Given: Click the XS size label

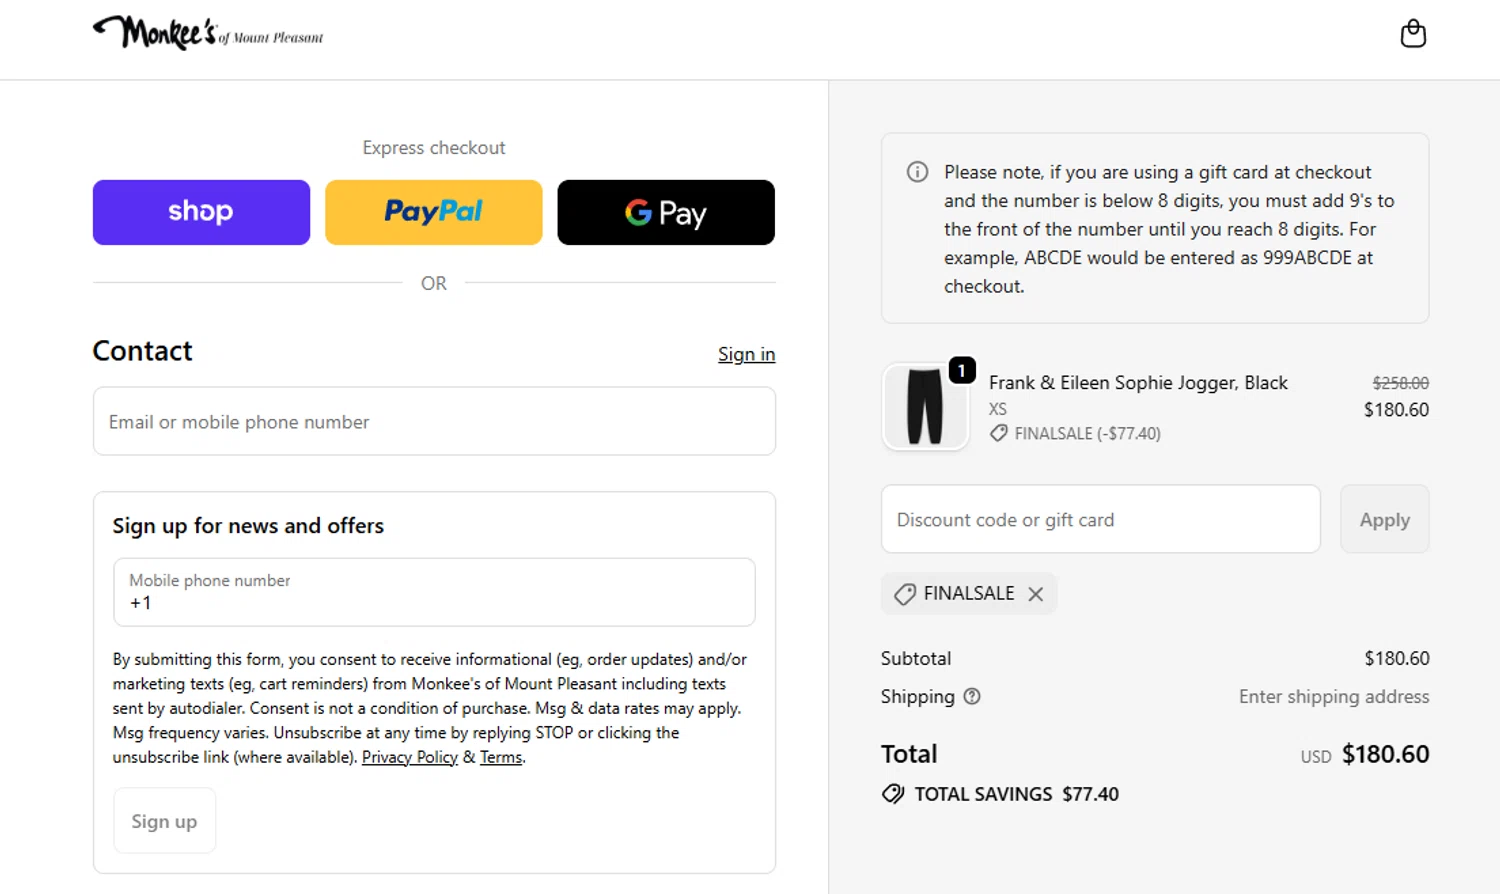Looking at the screenshot, I should [998, 409].
